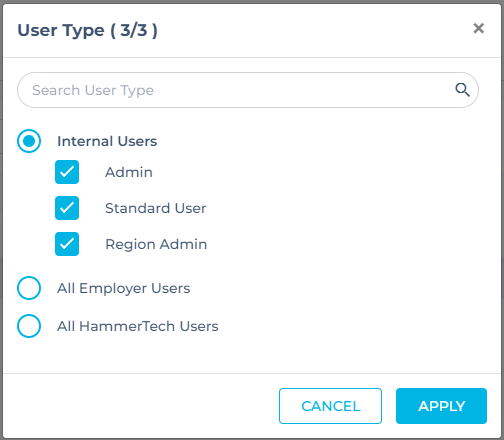Click the Region Admin label text
The image size is (504, 440).
click(156, 244)
